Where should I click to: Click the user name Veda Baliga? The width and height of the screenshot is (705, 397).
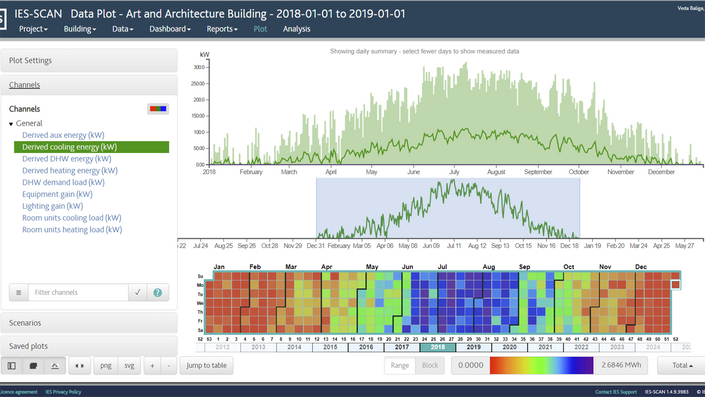point(691,8)
